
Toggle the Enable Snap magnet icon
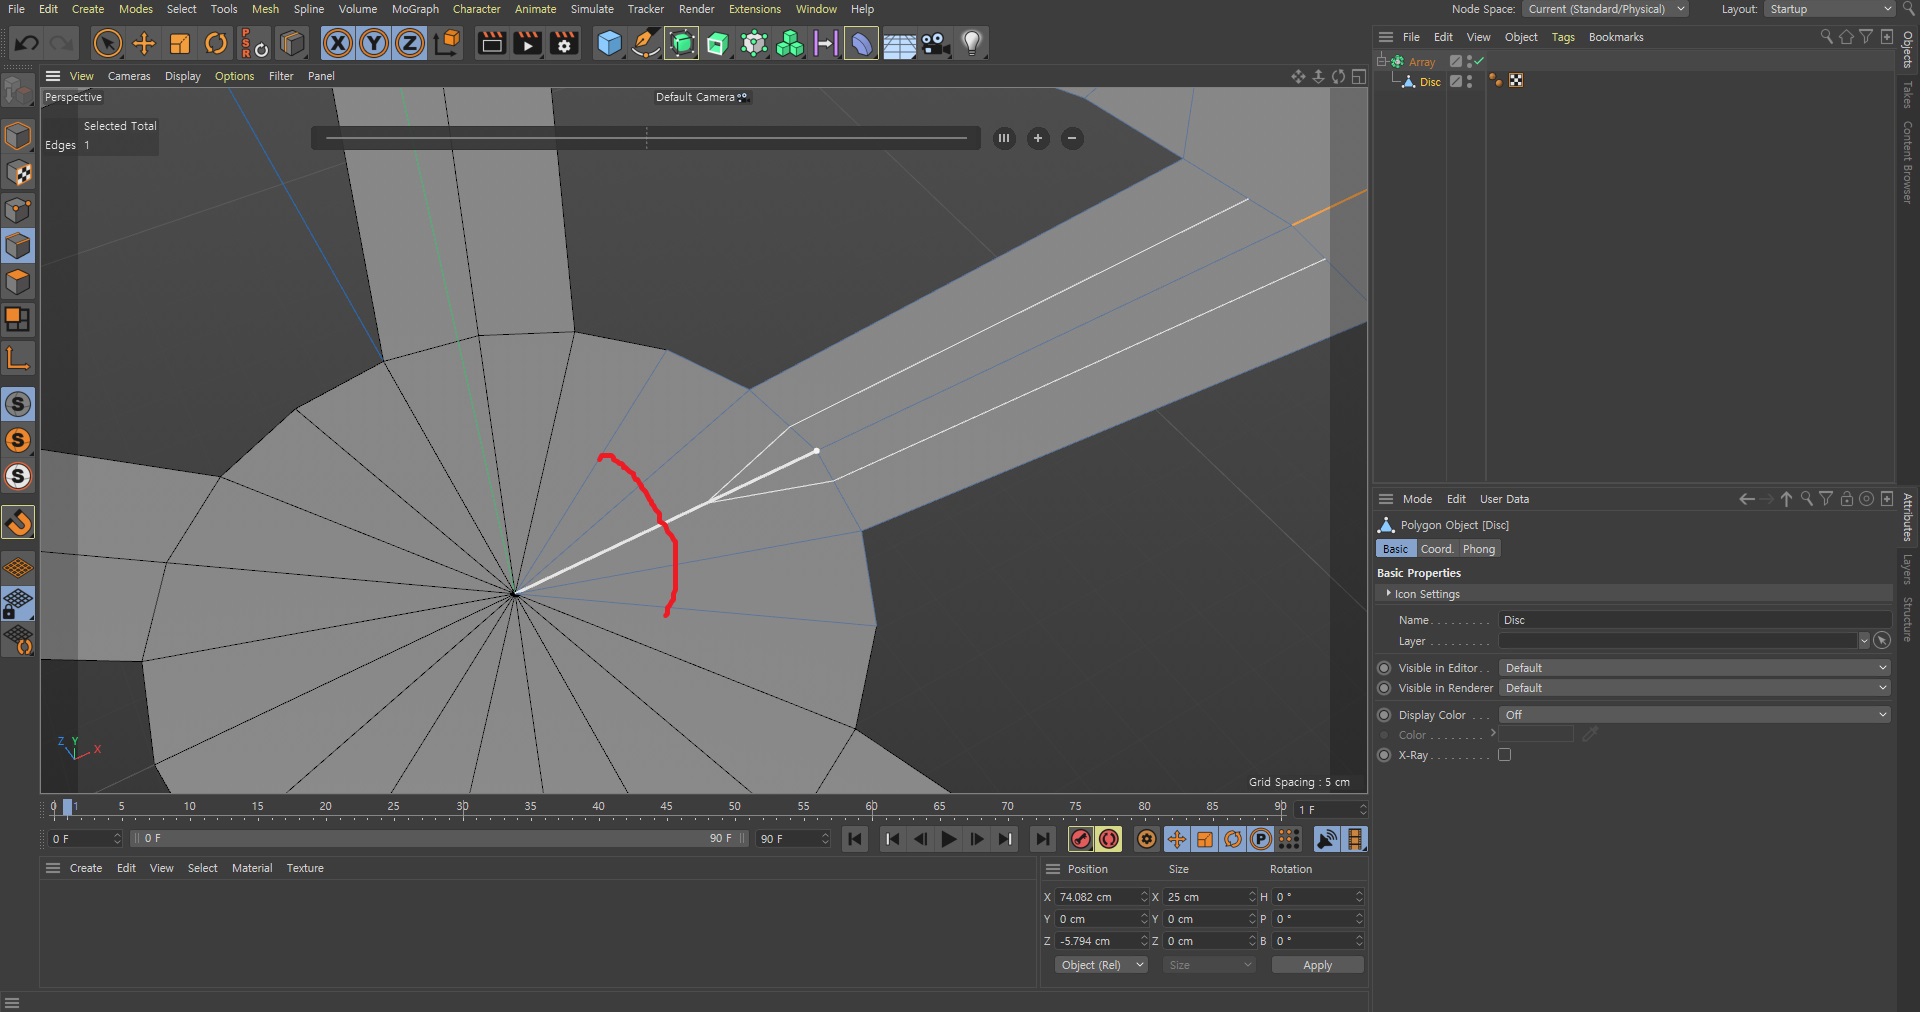coord(18,522)
